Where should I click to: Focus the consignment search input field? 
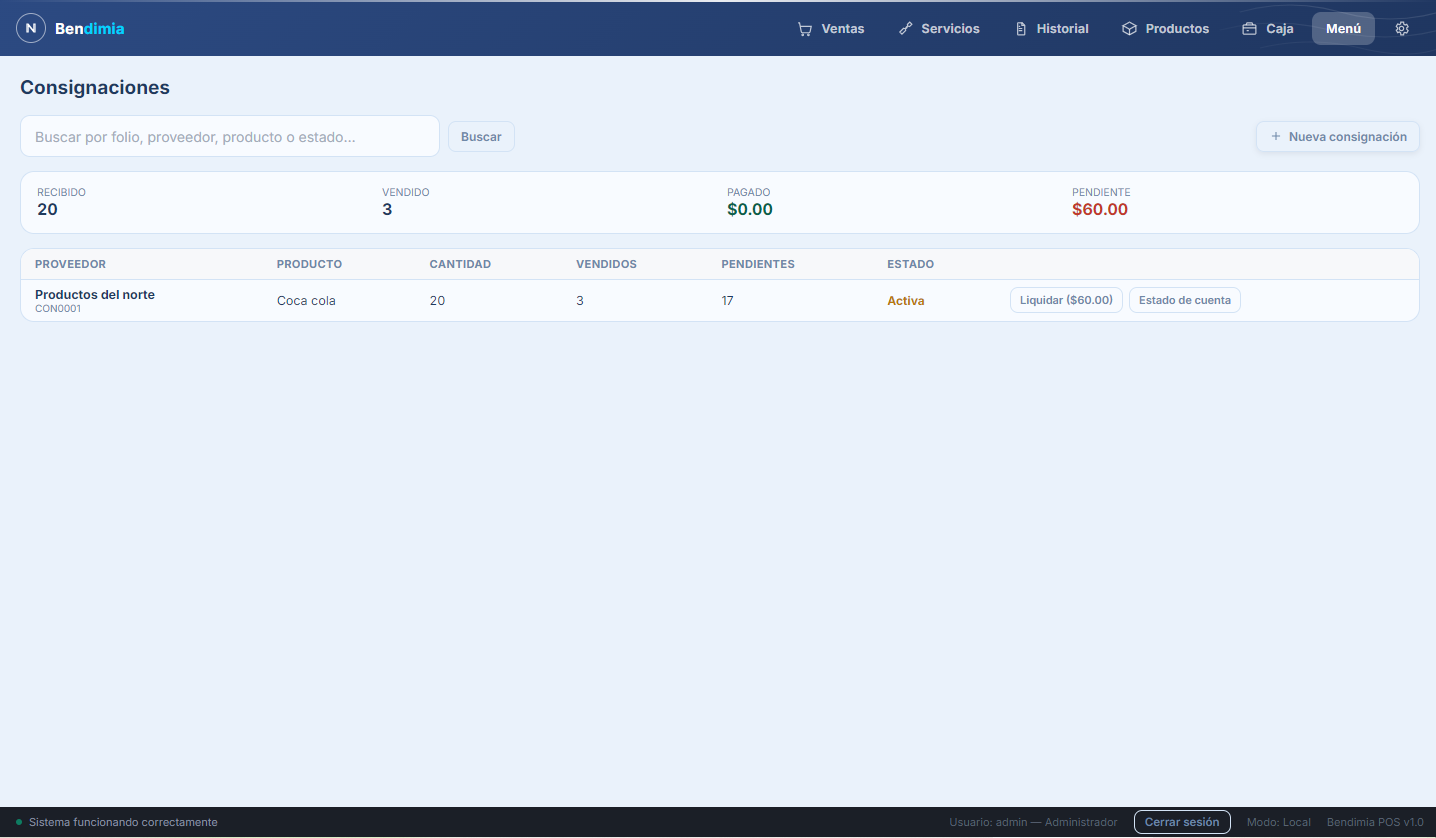(230, 137)
